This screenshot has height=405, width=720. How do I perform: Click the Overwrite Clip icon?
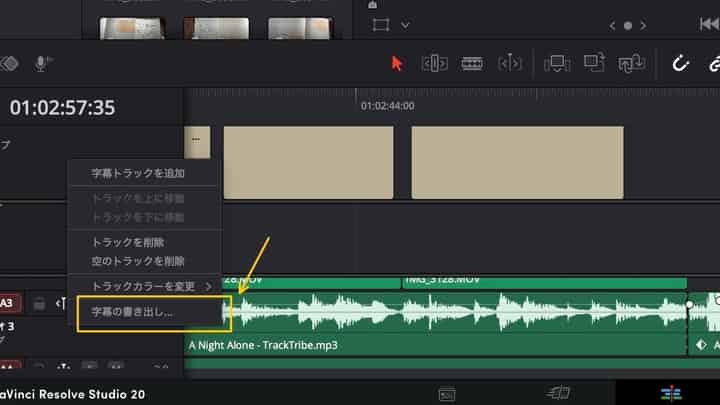[x=594, y=63]
